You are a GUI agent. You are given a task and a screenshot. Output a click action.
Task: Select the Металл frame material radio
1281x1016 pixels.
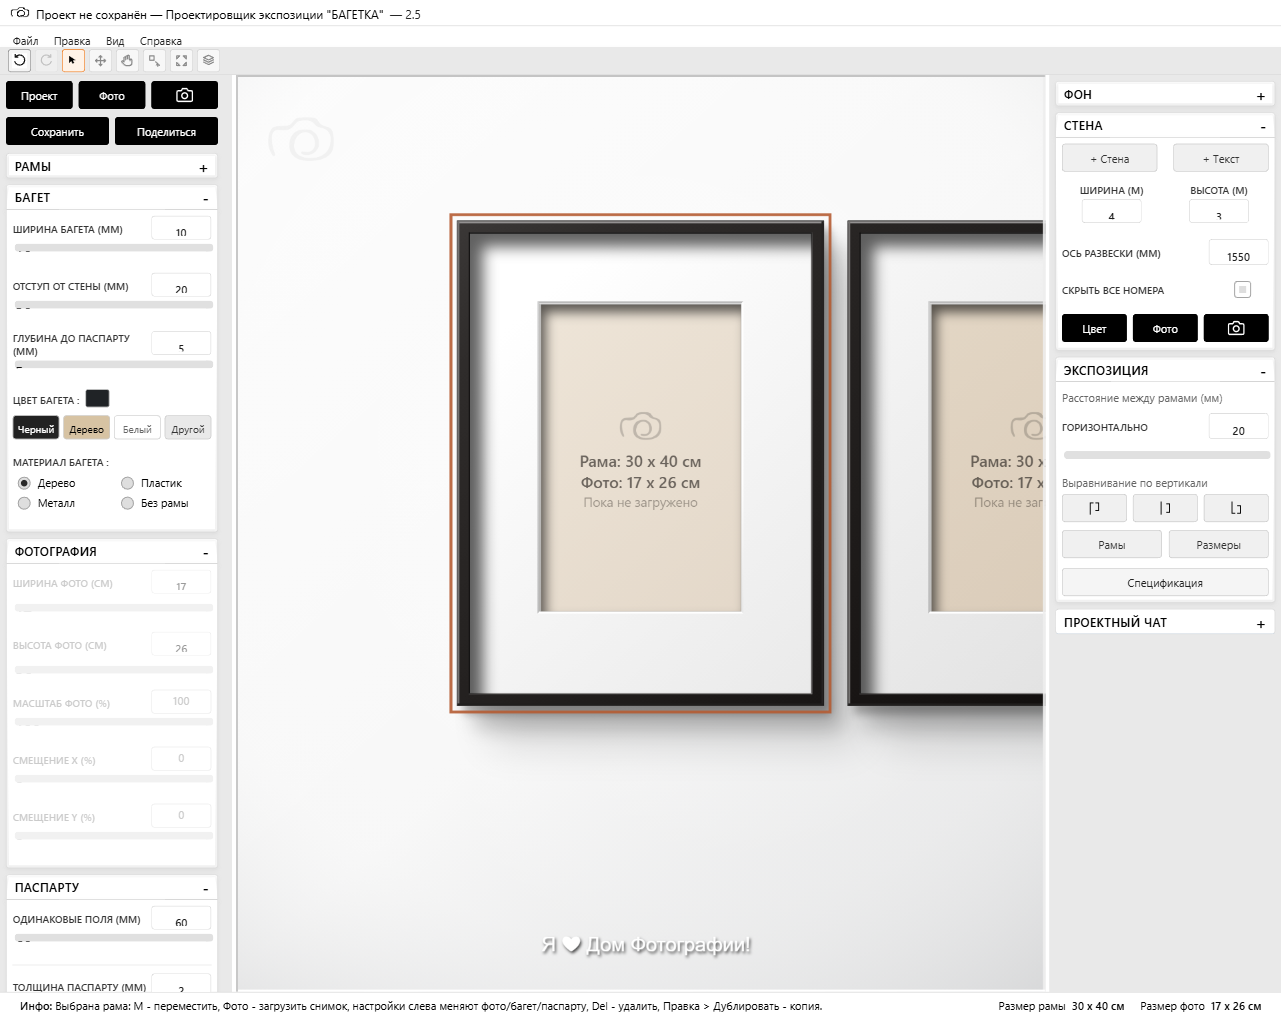(24, 503)
